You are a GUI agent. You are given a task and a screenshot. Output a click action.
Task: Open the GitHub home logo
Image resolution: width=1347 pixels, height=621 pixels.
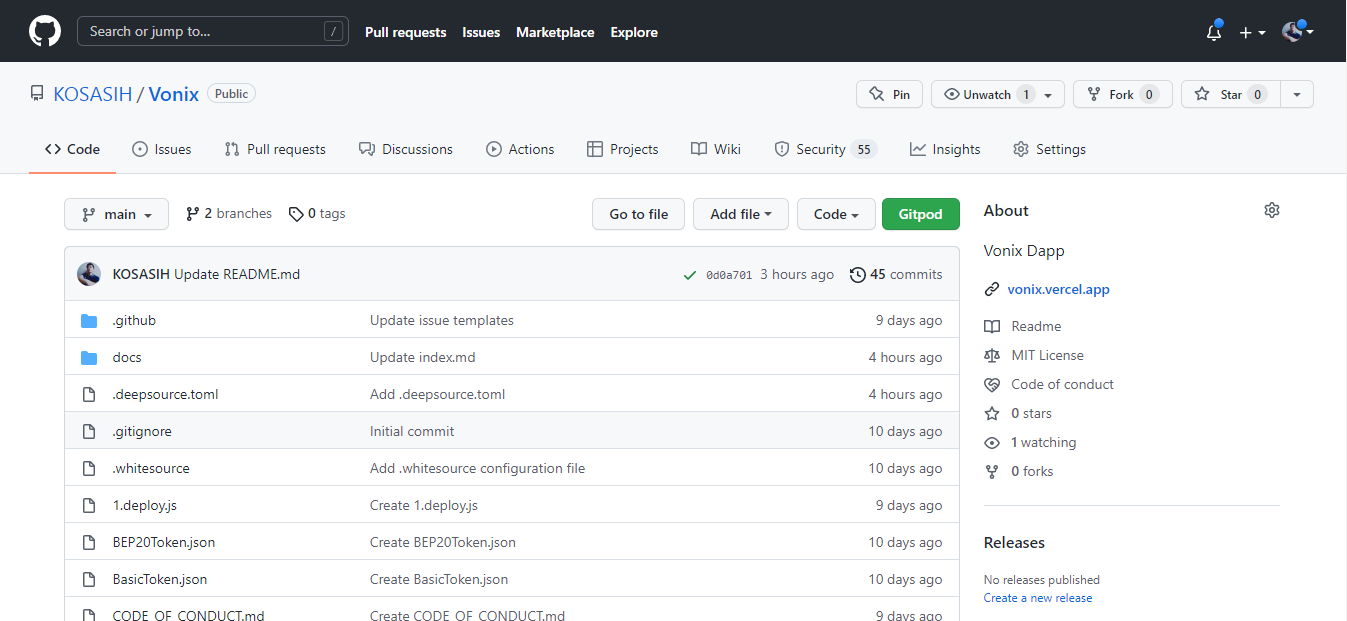[x=45, y=31]
